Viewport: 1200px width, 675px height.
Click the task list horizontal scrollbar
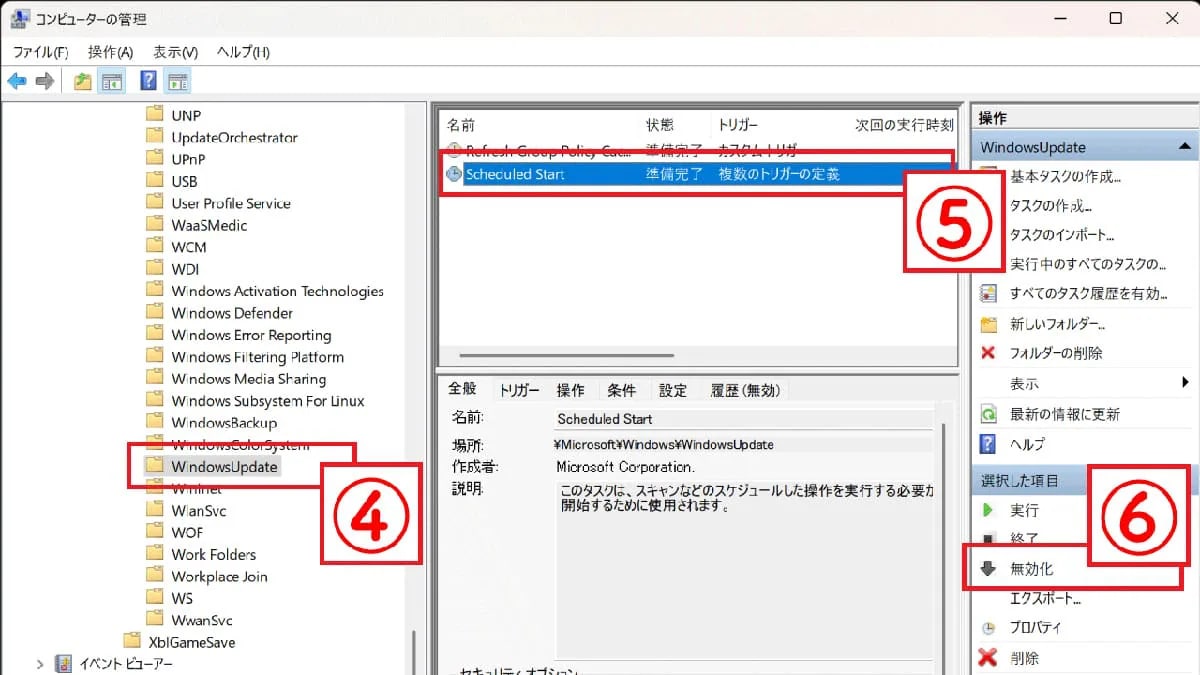pyautogui.click(x=567, y=355)
